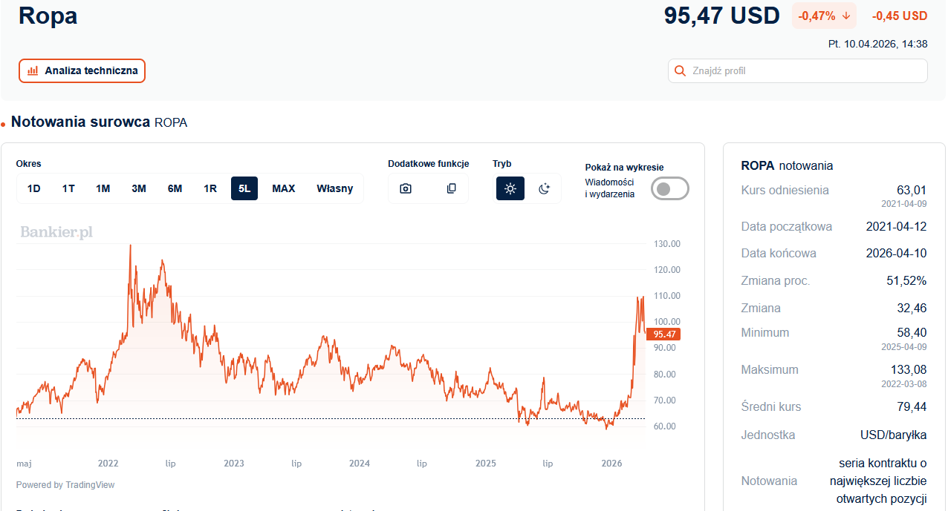The width and height of the screenshot is (948, 511).
Task: Toggle Wiadomości i wydarzenia switch
Action: click(670, 189)
